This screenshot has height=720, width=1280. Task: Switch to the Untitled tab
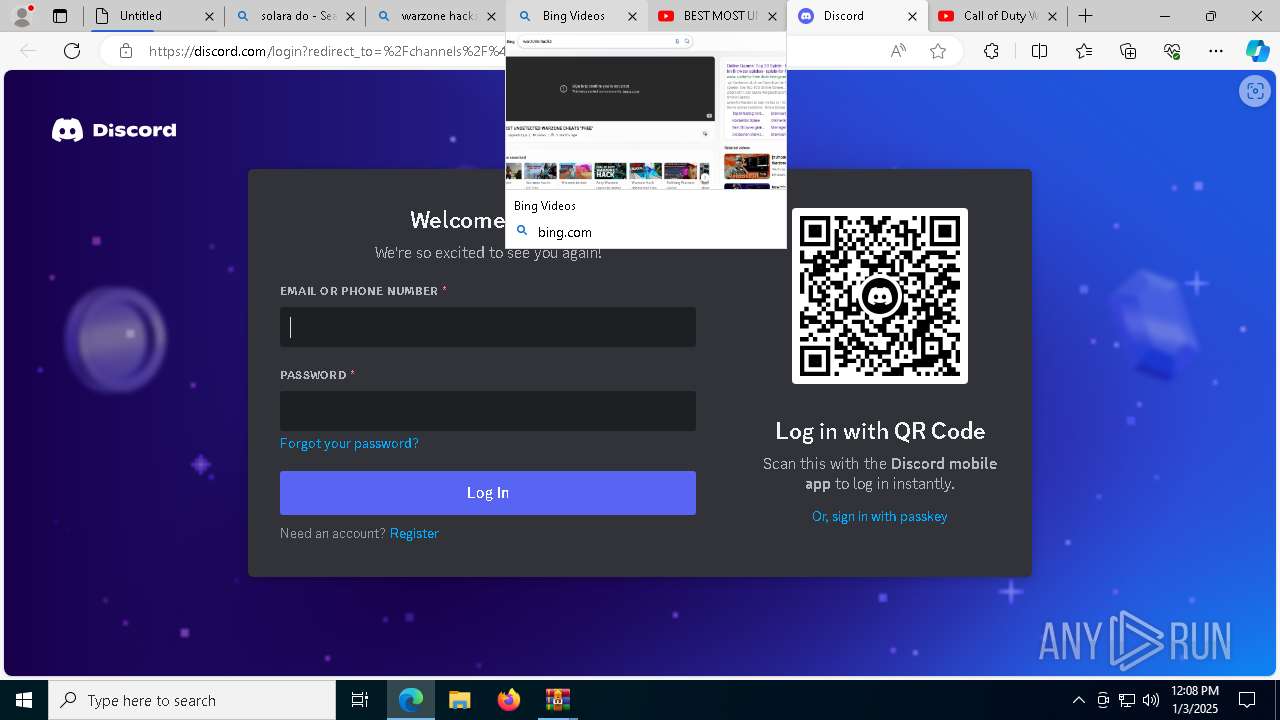[x=154, y=16]
